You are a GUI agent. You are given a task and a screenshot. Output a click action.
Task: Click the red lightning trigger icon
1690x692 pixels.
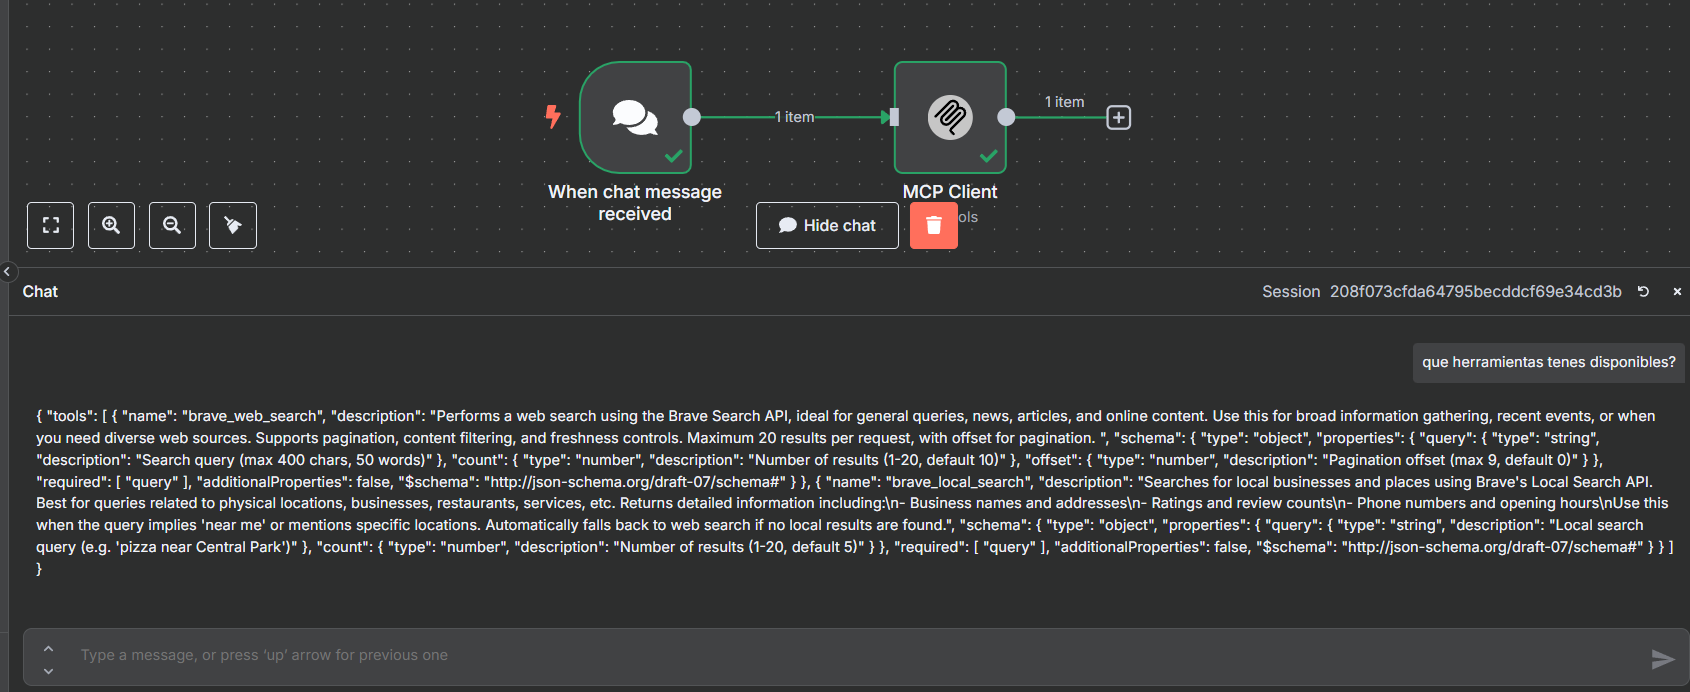pos(552,117)
